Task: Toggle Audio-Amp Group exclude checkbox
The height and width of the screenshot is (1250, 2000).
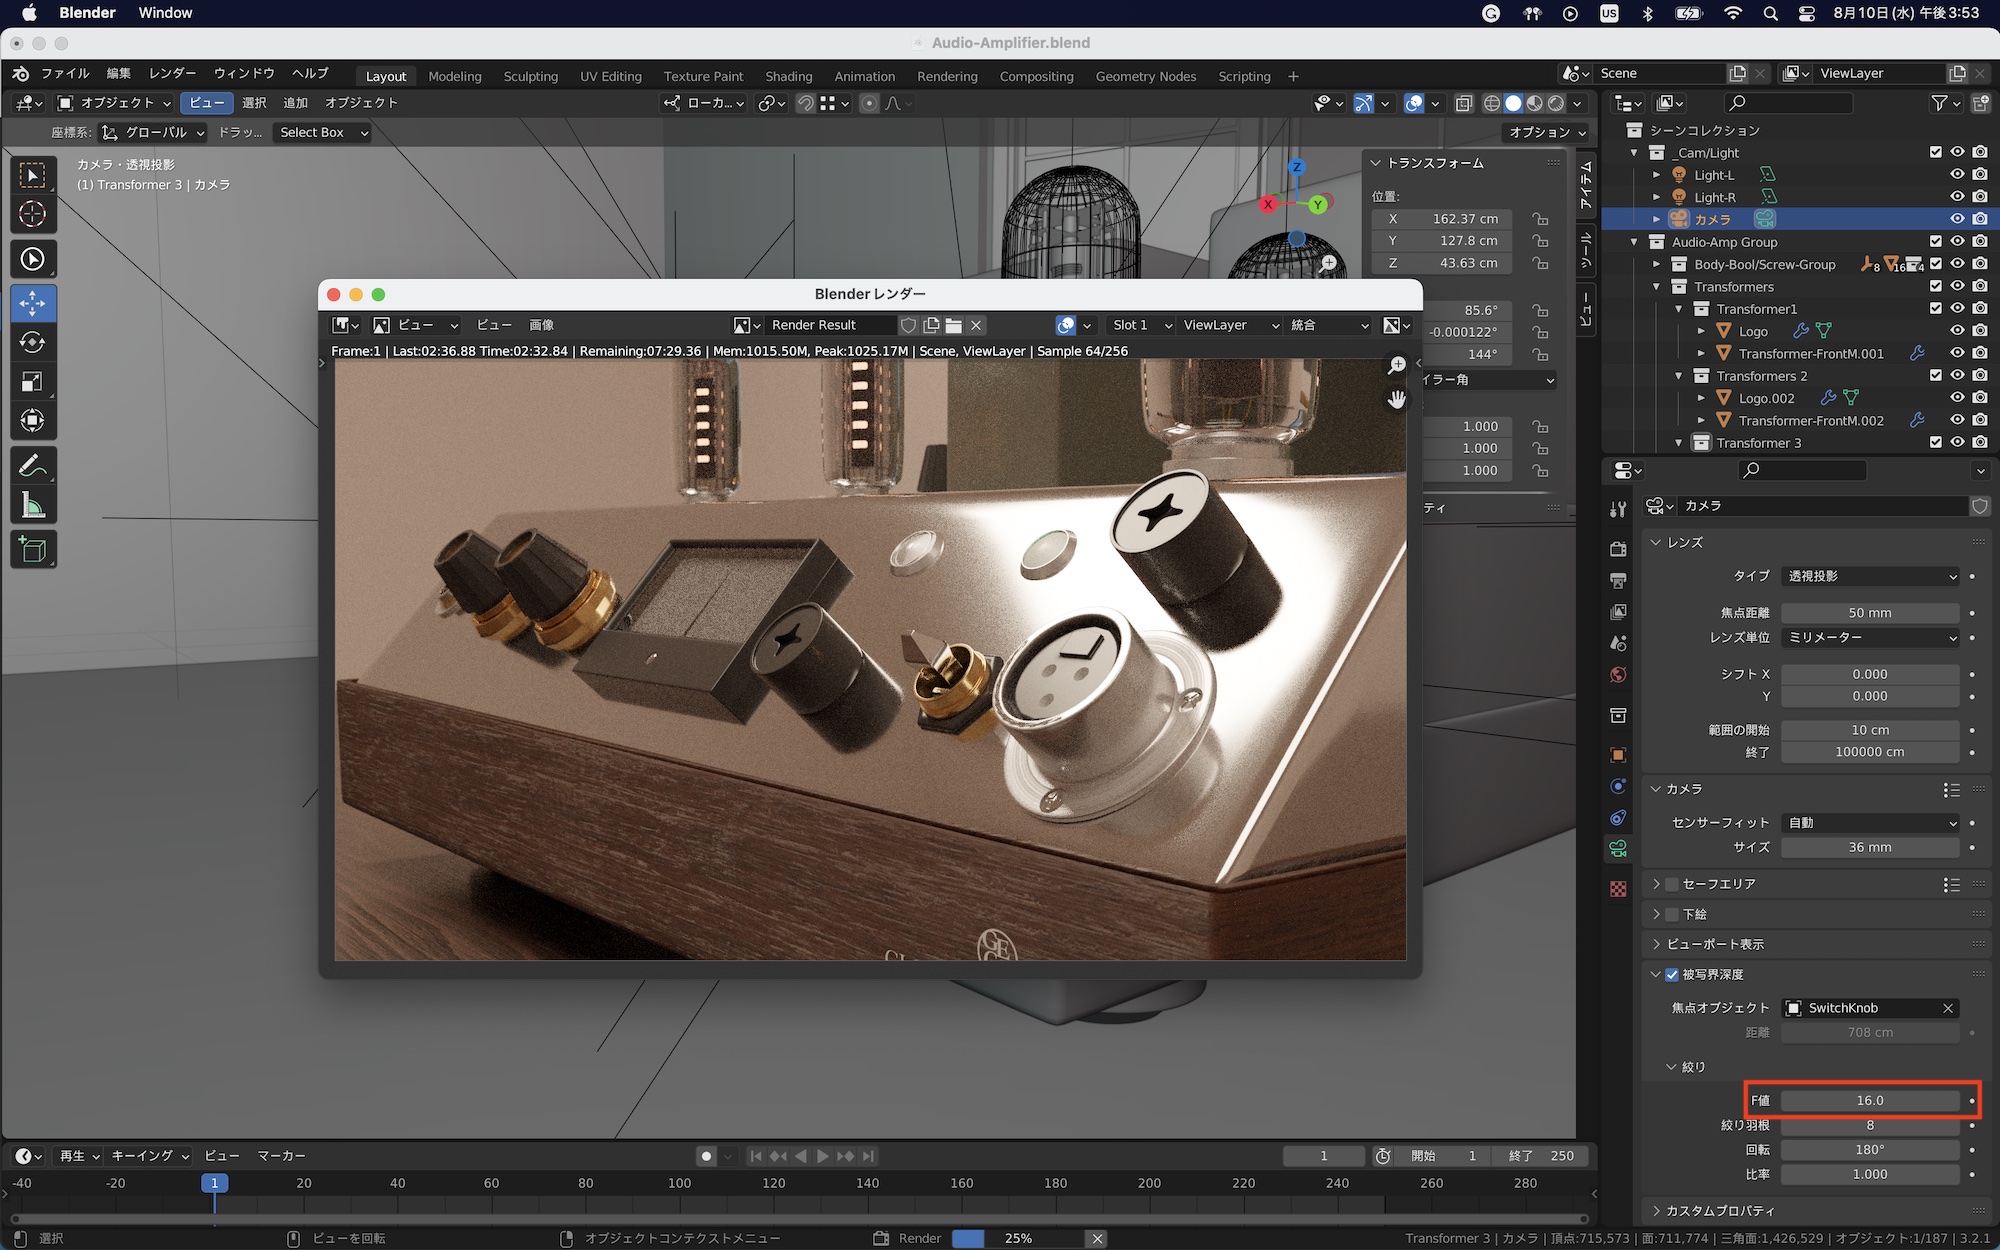Action: tap(1935, 242)
